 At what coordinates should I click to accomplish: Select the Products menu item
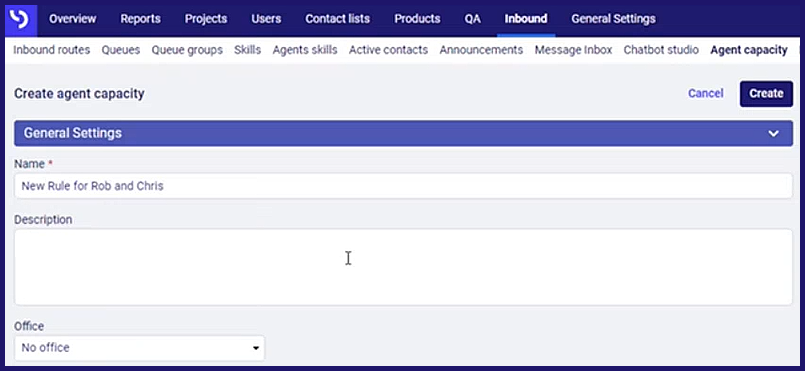click(x=417, y=19)
